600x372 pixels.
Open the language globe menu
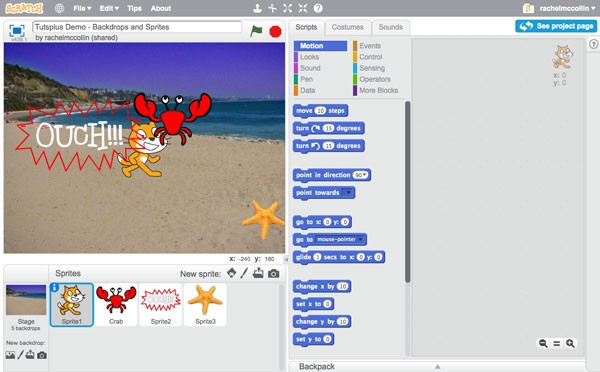pyautogui.click(x=59, y=8)
